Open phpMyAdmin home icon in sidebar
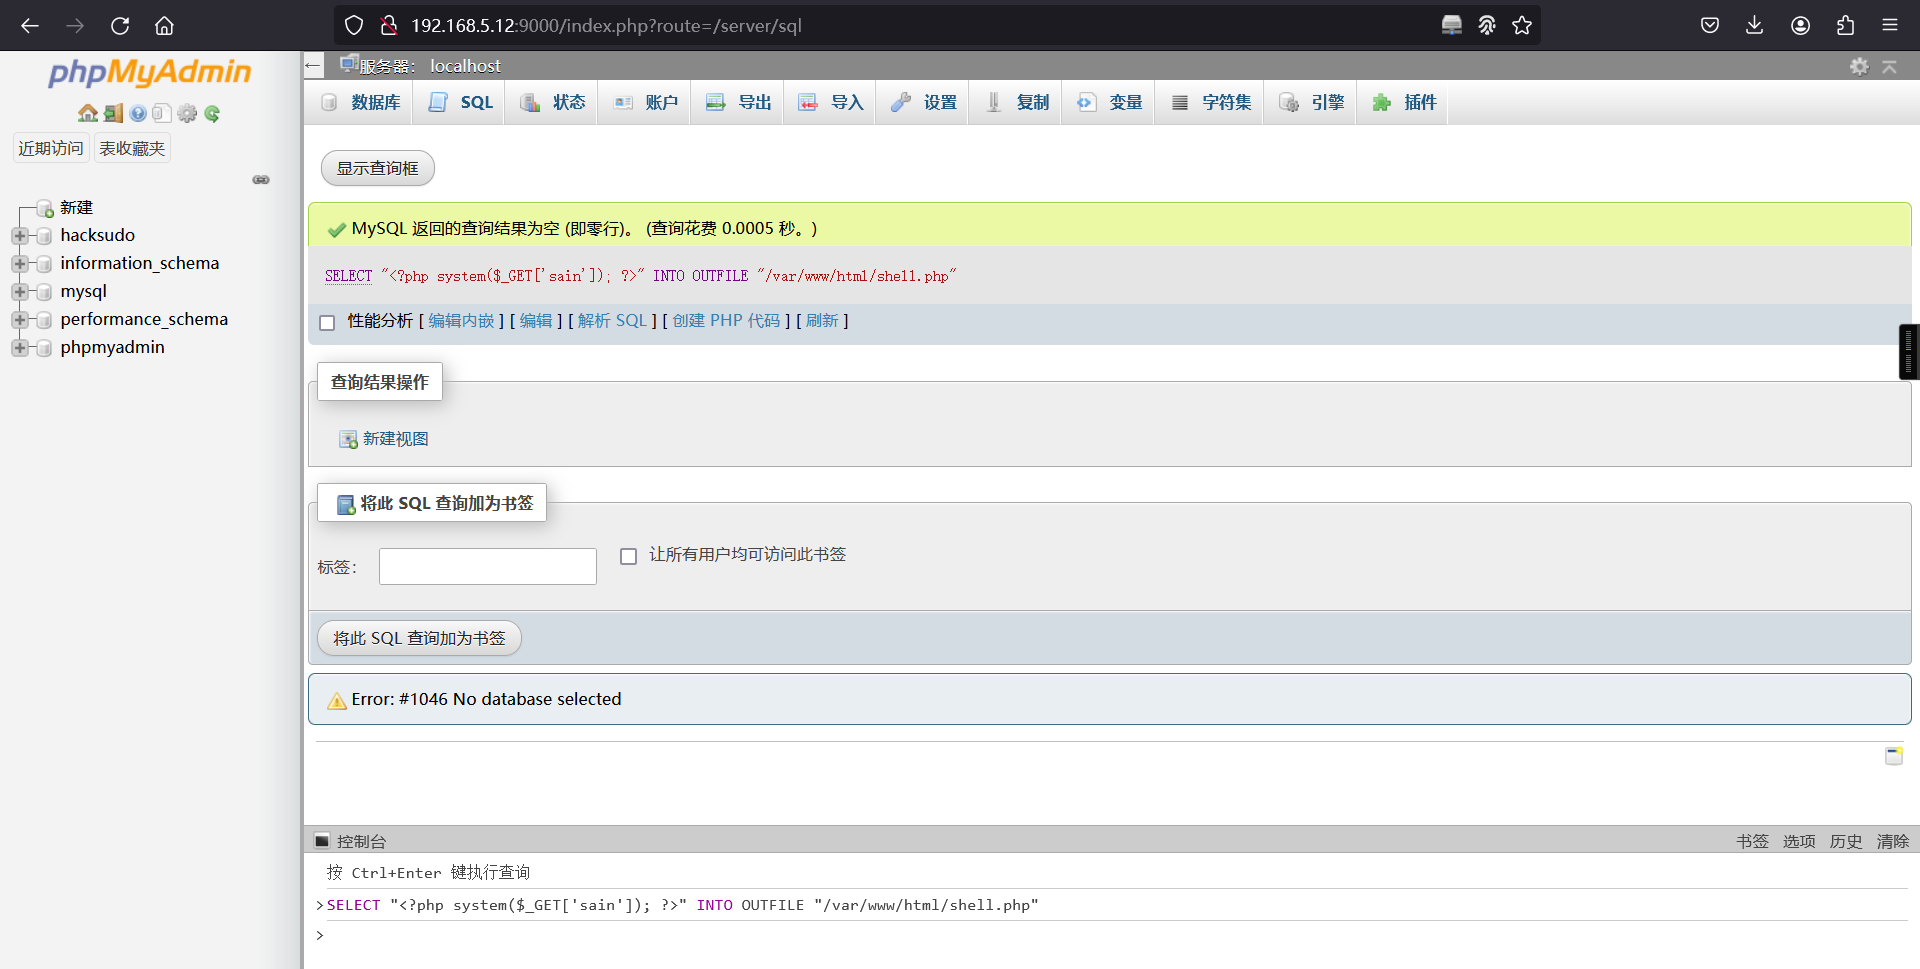 click(88, 114)
